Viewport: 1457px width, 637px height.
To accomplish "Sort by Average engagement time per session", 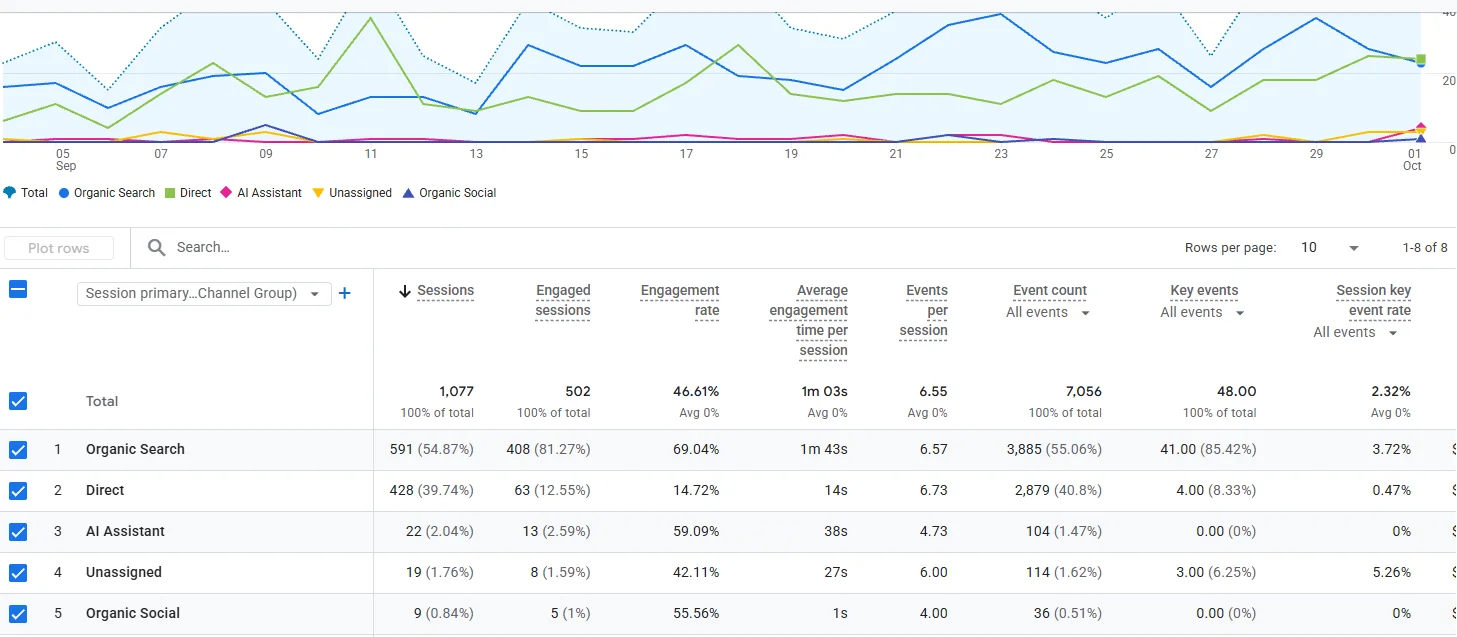I will tap(808, 320).
